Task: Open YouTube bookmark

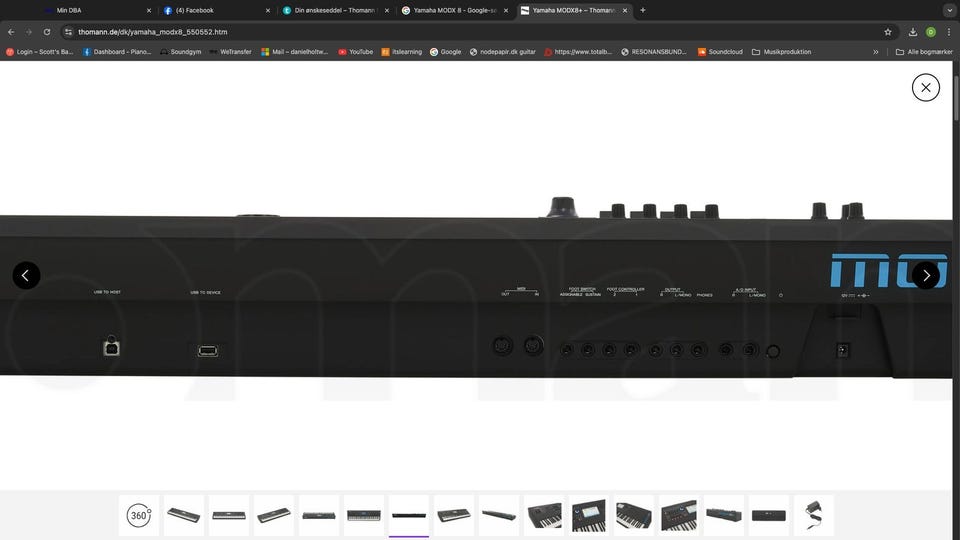Action: 355,52
